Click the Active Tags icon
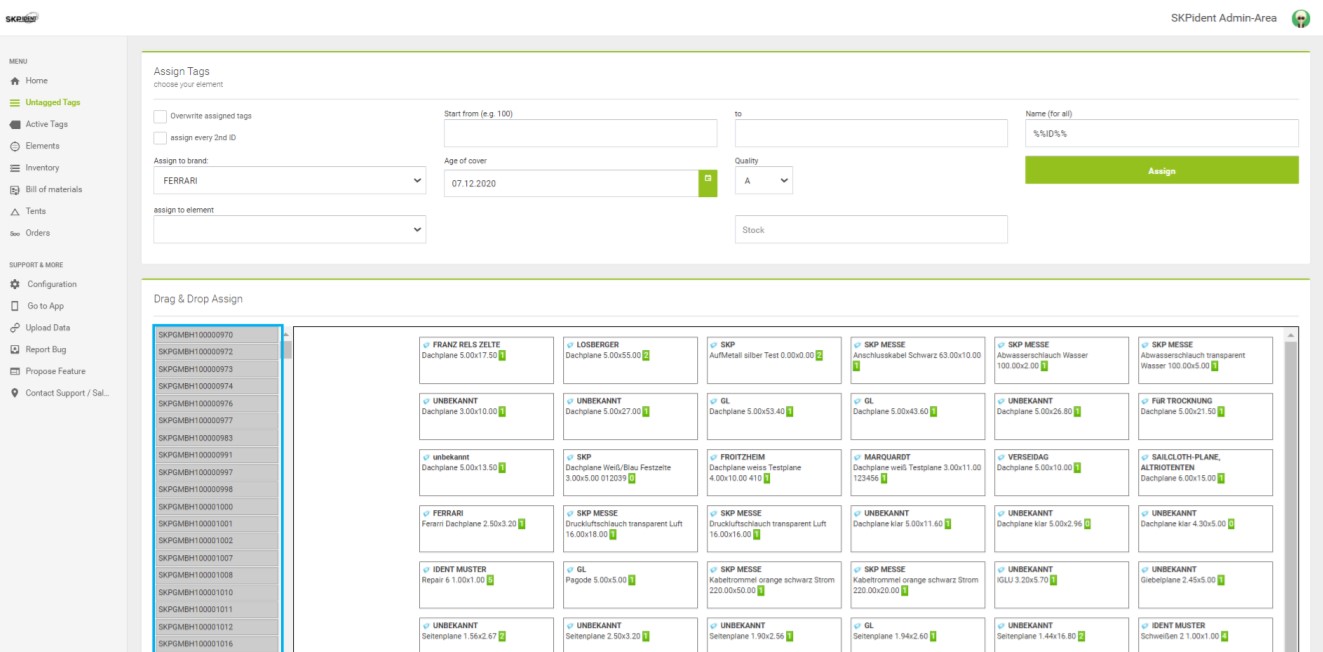The image size is (1323, 652). (x=14, y=125)
